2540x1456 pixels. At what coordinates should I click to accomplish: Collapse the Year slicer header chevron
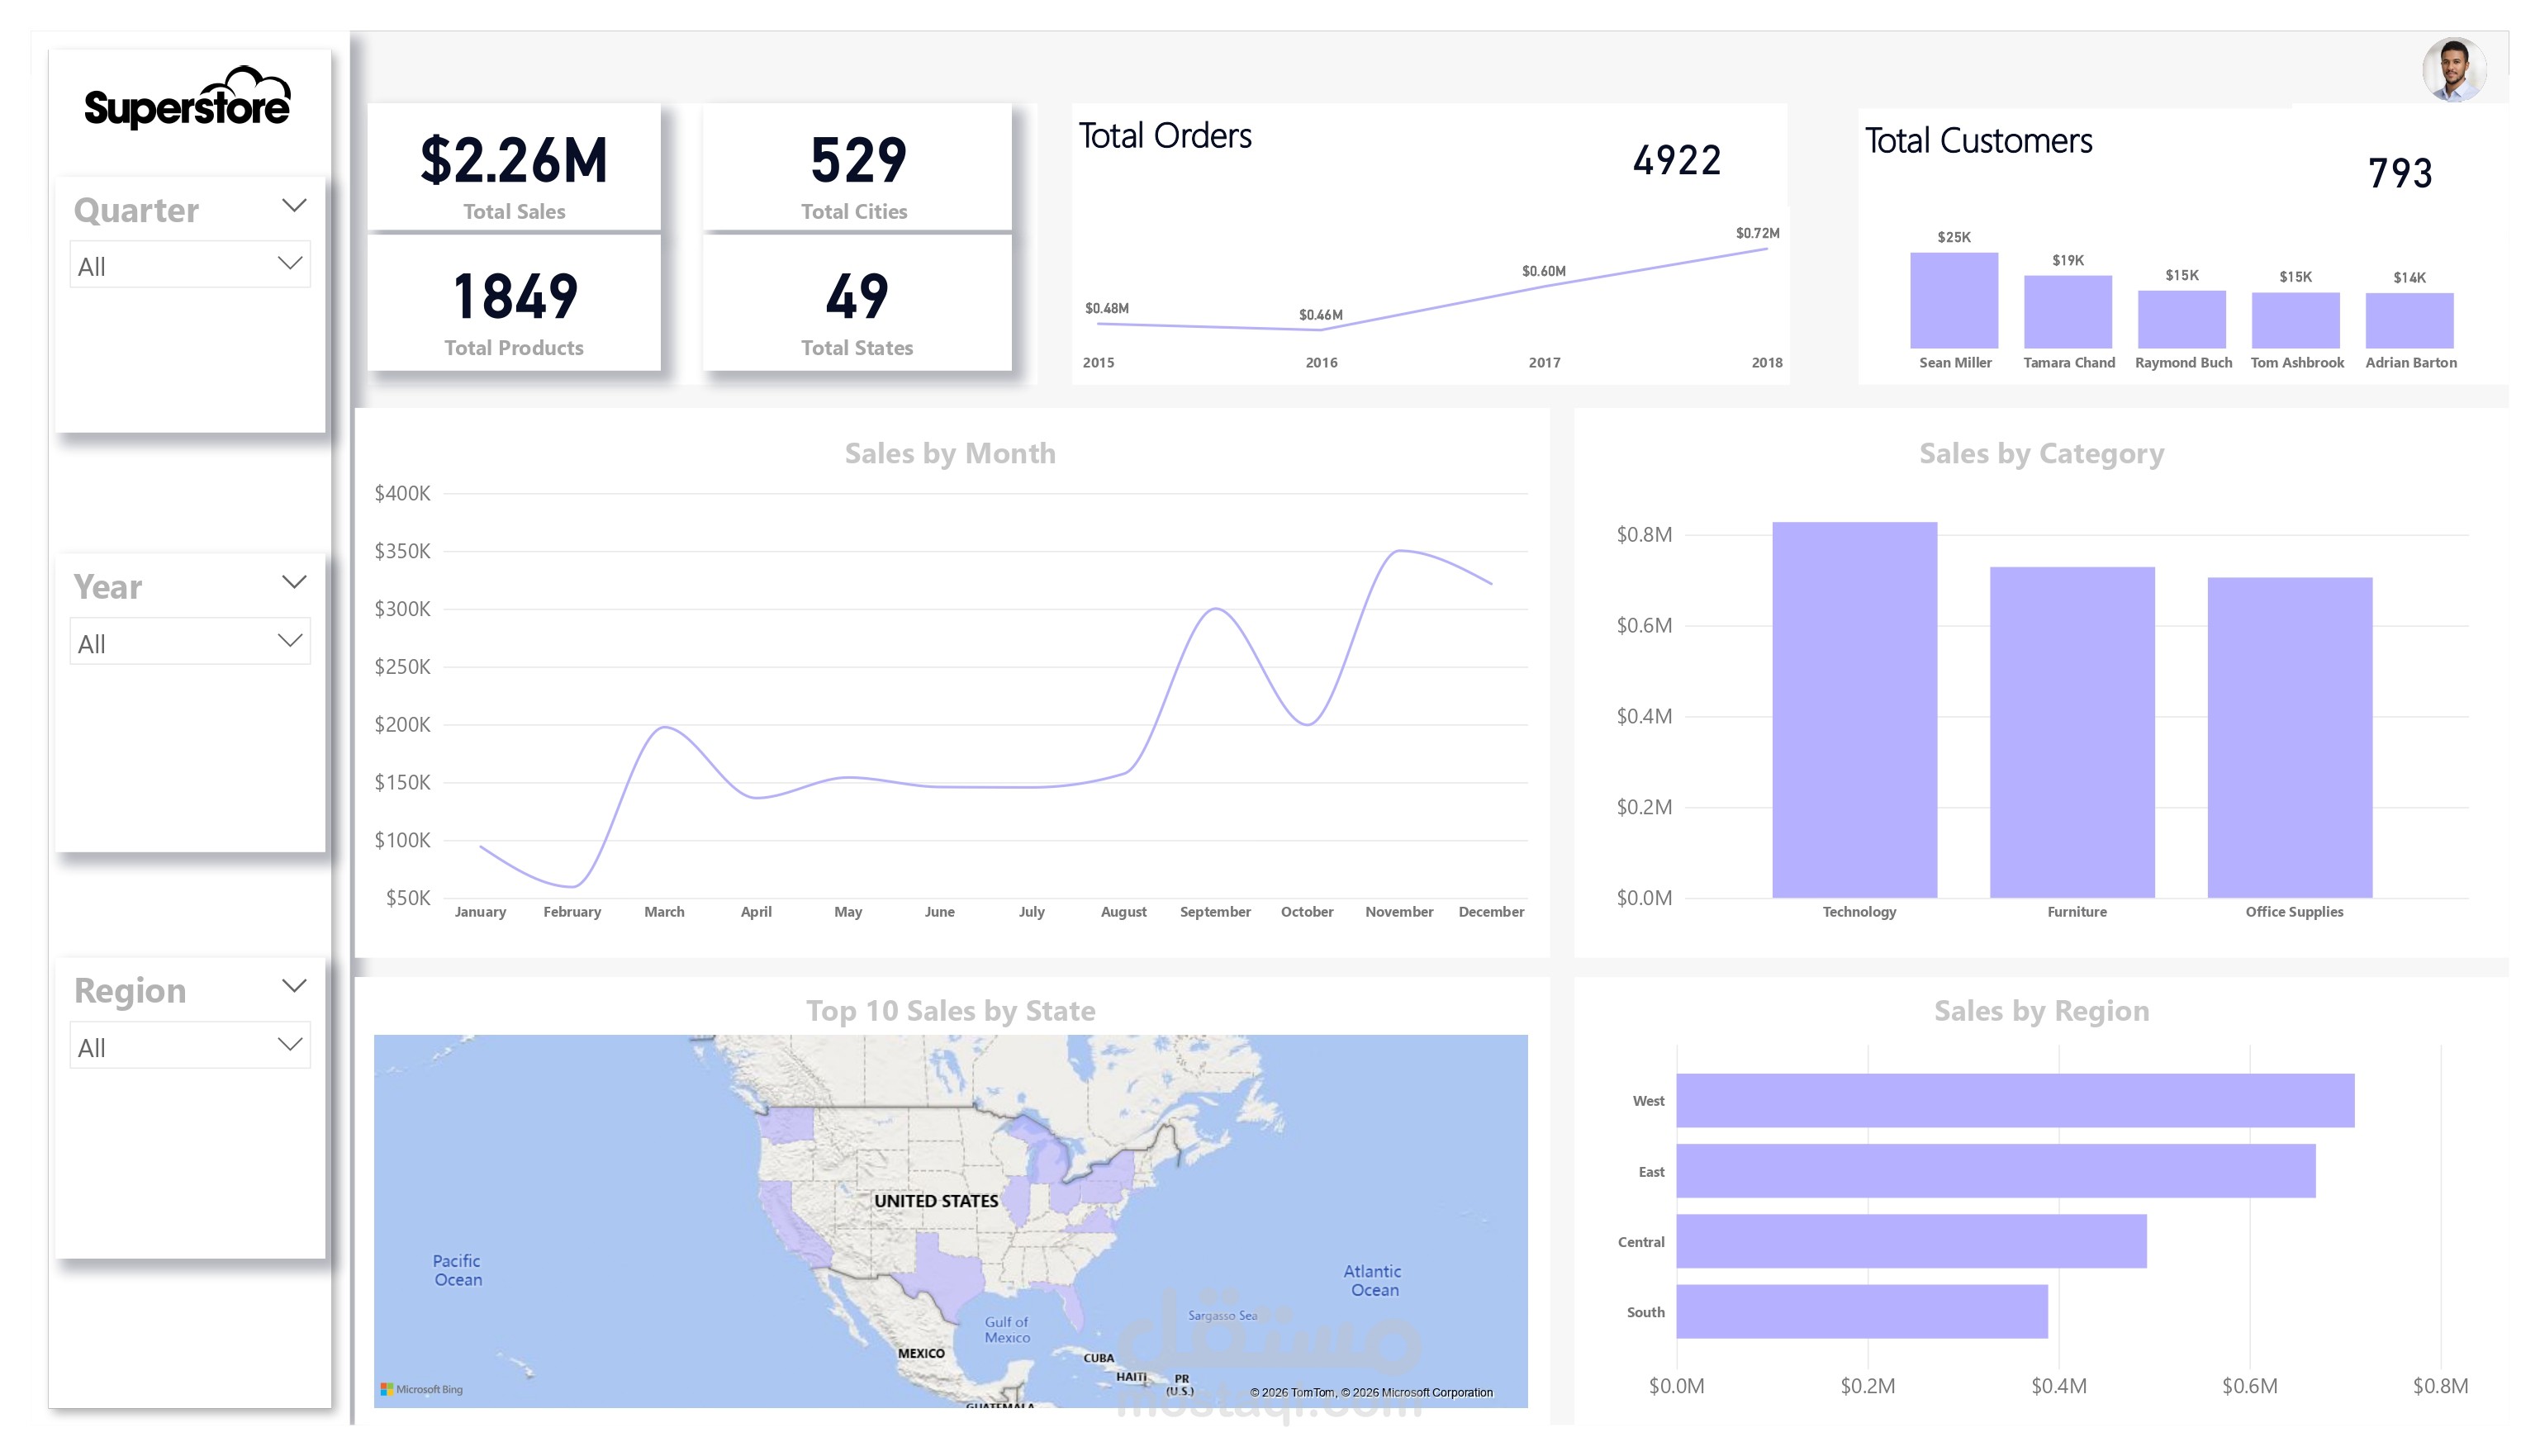[293, 582]
